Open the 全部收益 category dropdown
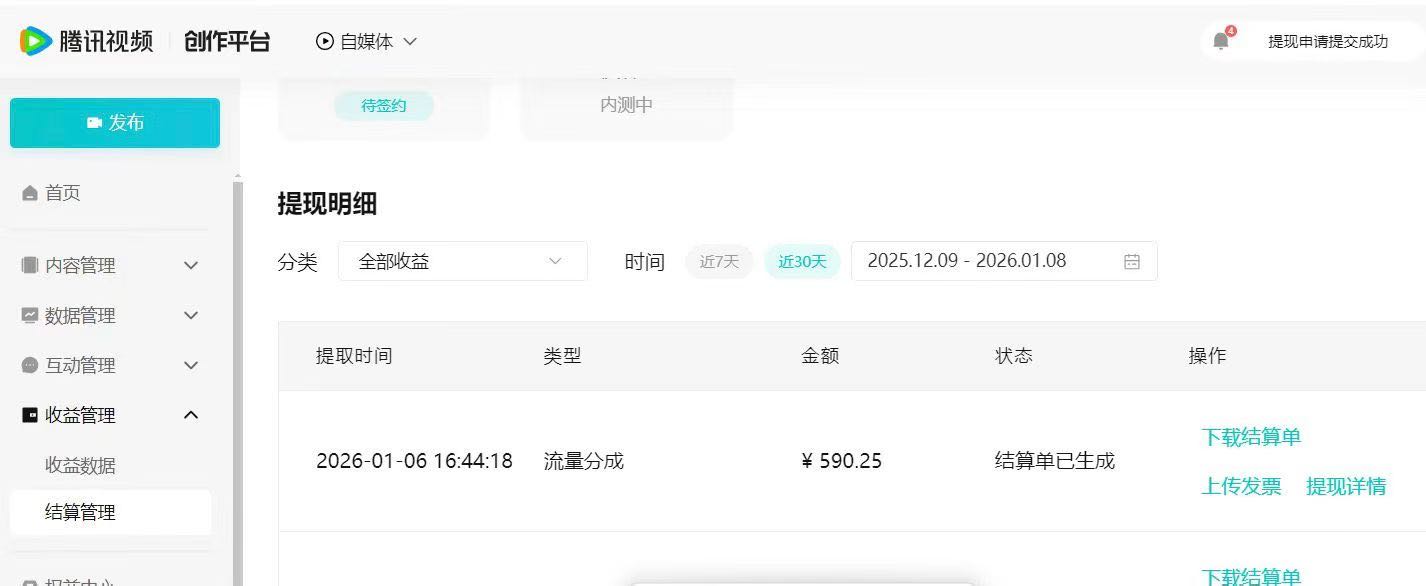The height and width of the screenshot is (586, 1426). pos(460,261)
